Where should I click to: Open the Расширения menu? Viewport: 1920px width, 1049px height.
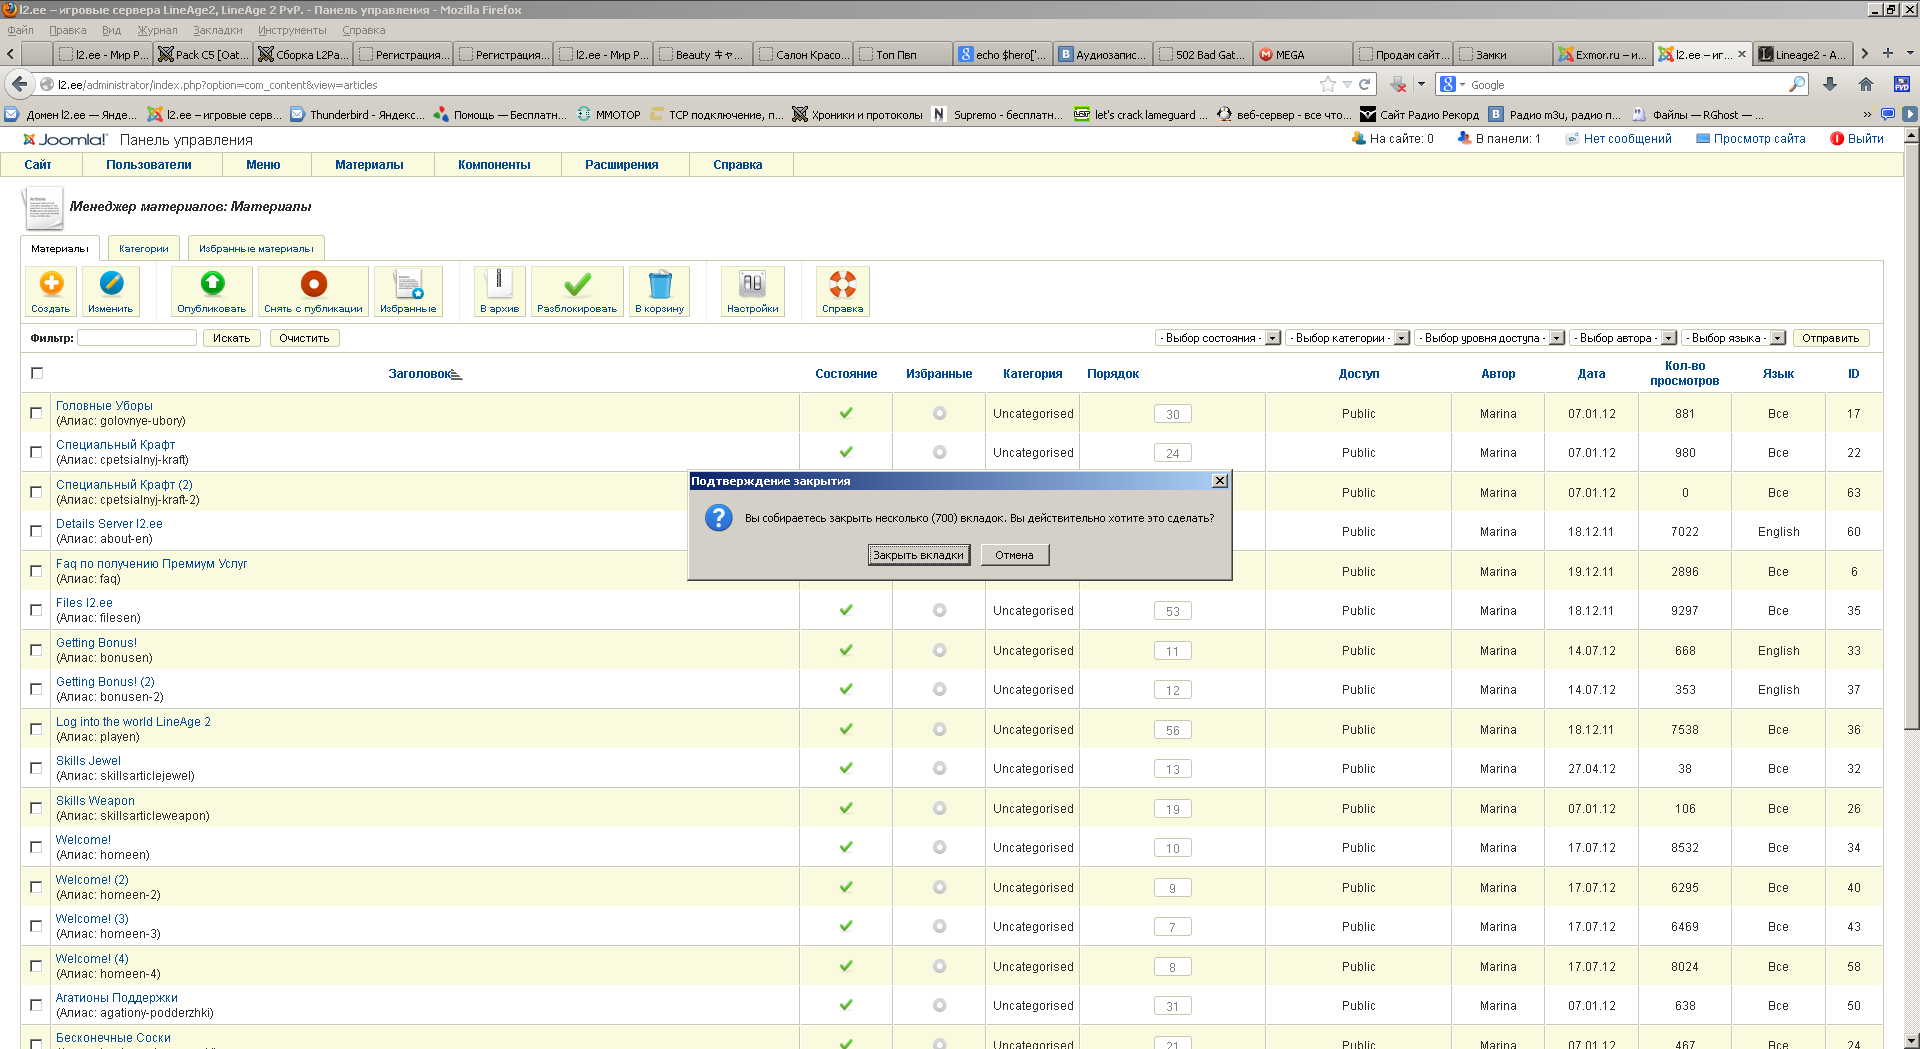point(621,165)
